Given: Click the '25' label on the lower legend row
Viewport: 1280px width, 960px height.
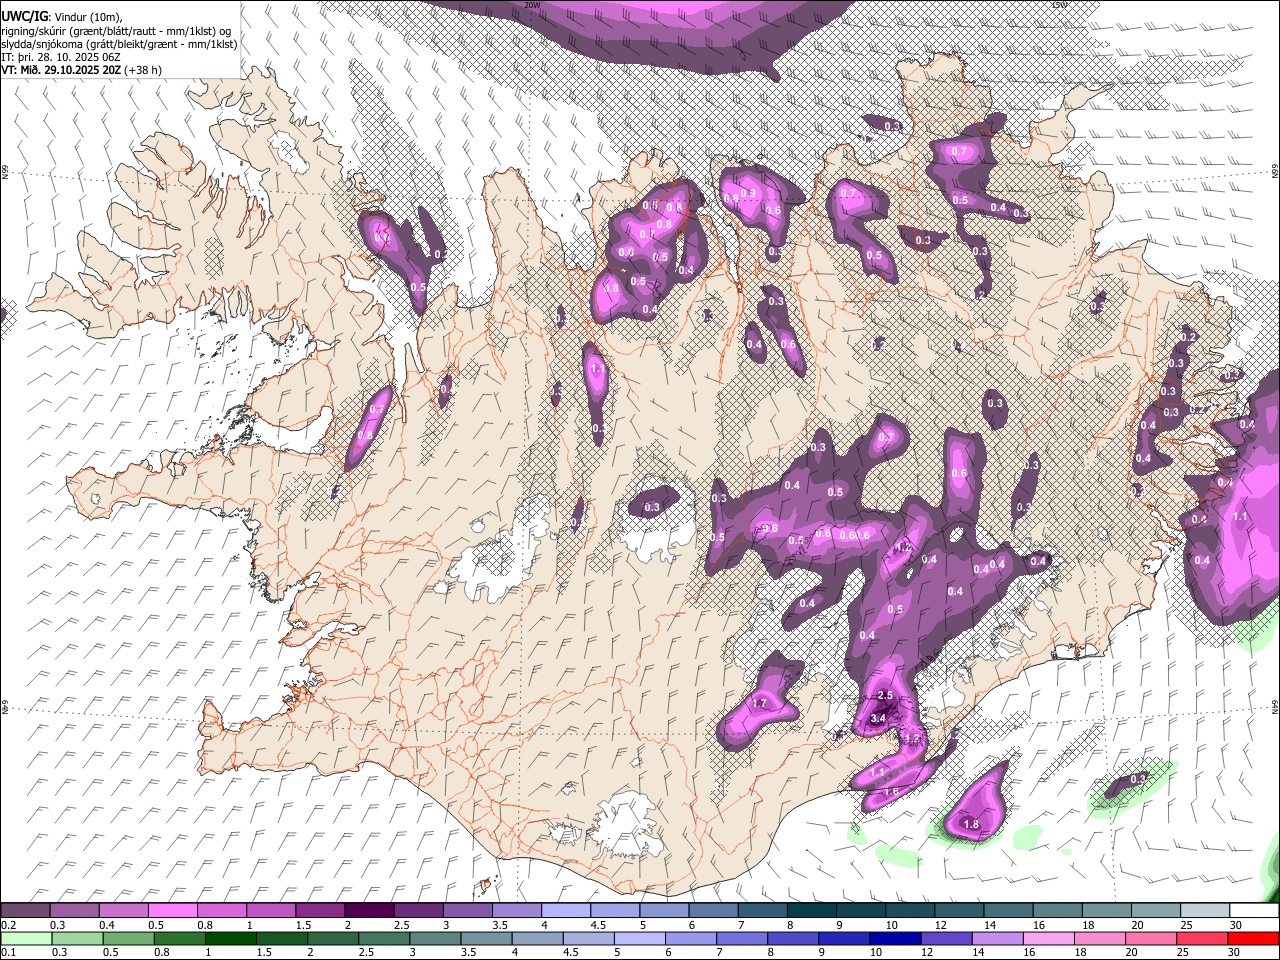Looking at the screenshot, I should coord(1182,953).
